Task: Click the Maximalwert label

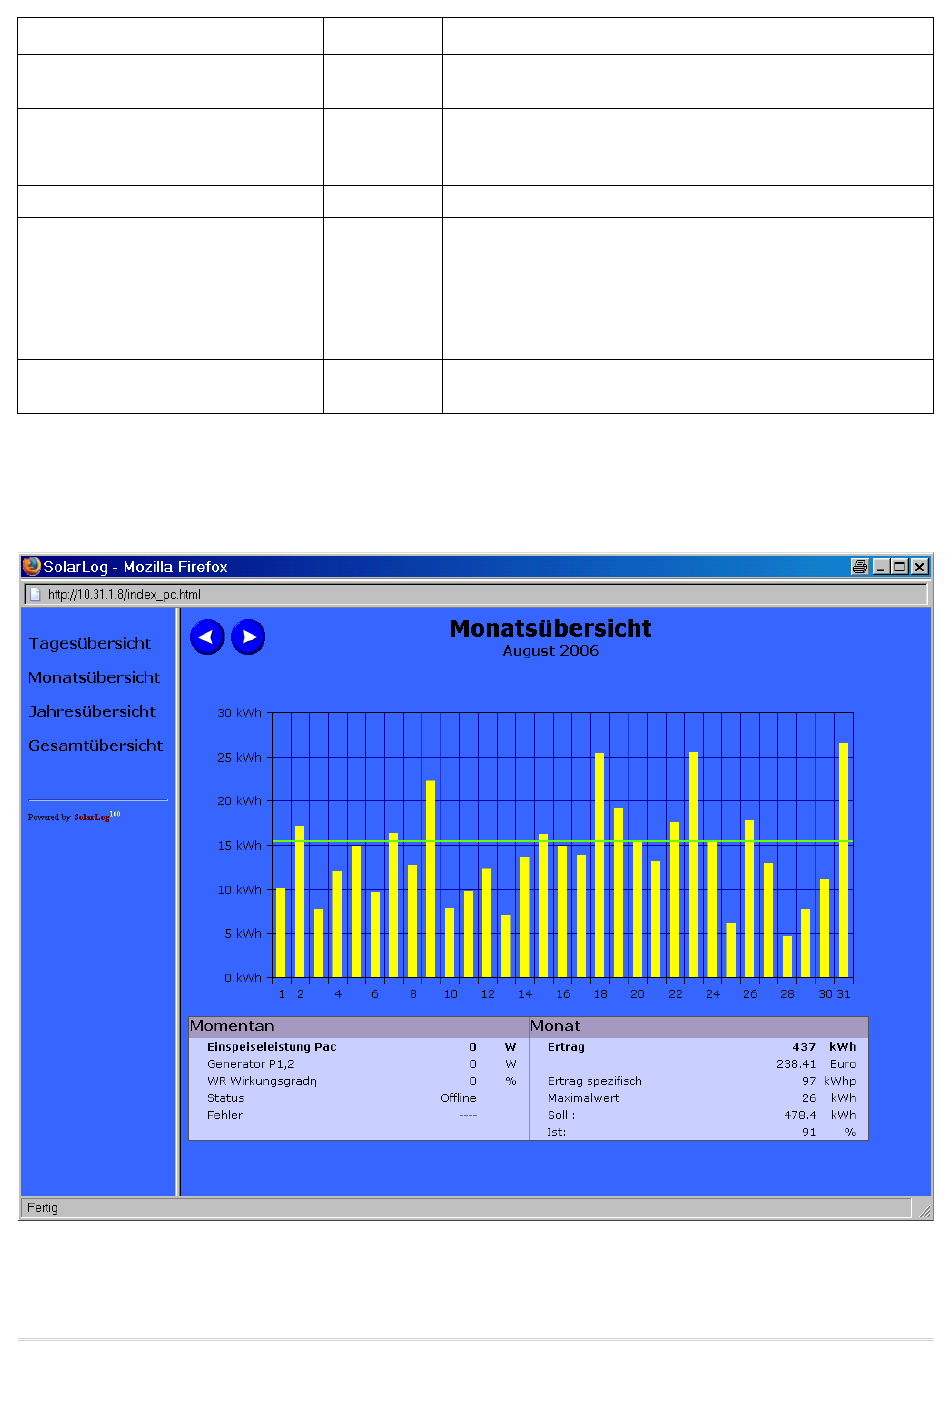Action: pos(584,1098)
